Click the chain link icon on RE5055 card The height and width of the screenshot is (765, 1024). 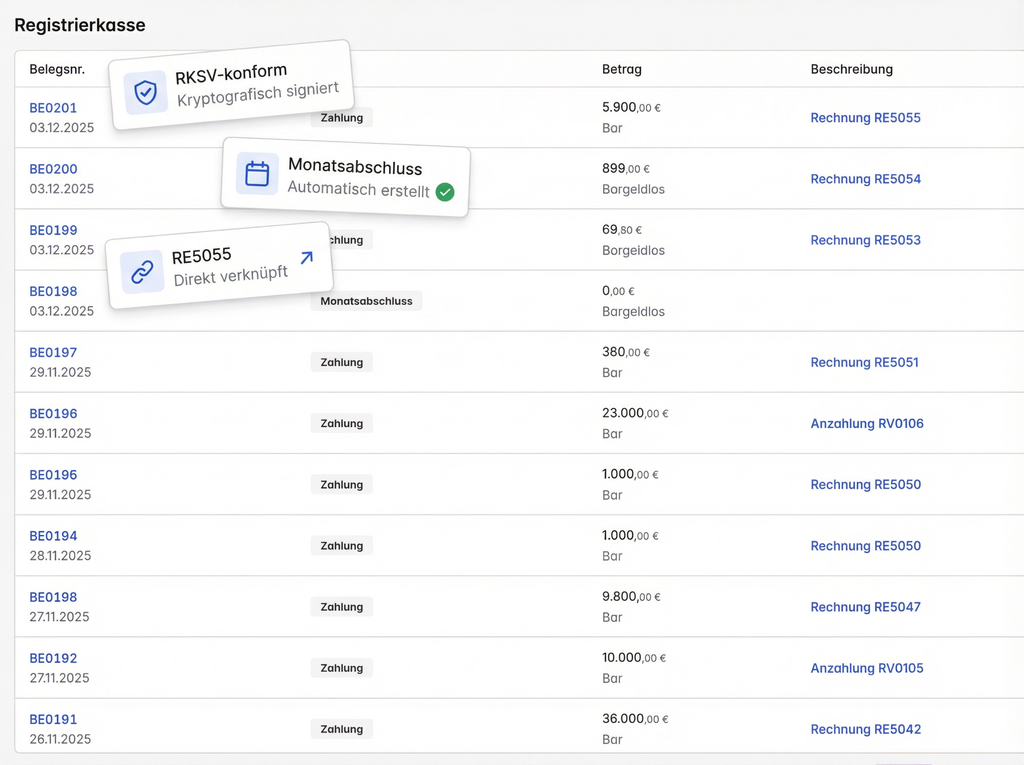142,272
